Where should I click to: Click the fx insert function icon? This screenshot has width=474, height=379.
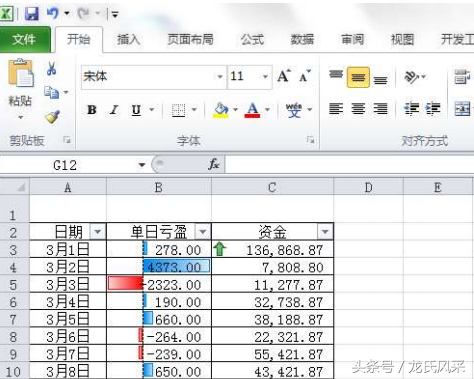click(x=213, y=164)
